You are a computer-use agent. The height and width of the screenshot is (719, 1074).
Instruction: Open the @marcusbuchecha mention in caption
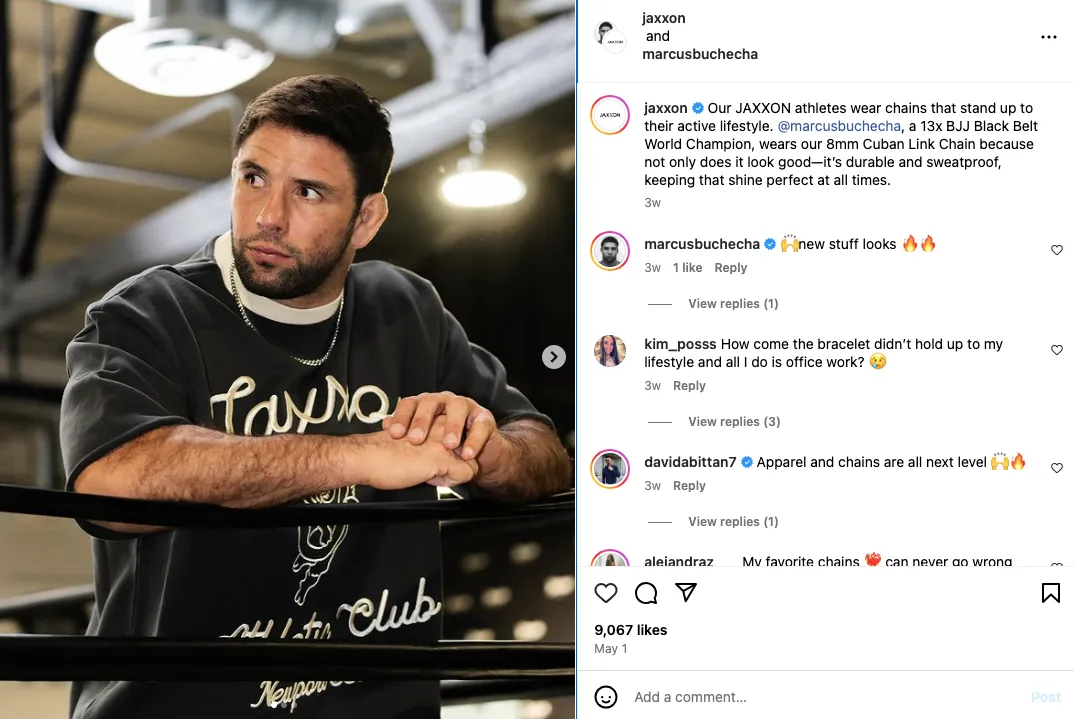(838, 126)
